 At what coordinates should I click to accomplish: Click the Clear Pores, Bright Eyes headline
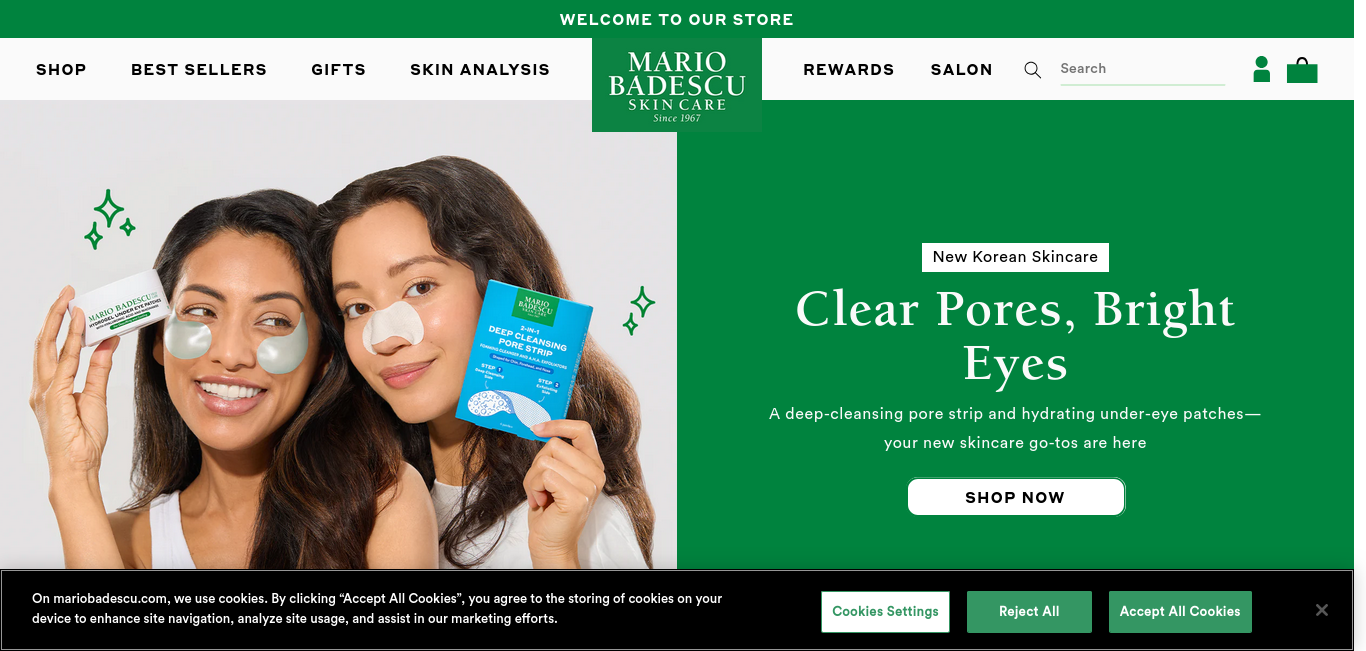click(1015, 335)
